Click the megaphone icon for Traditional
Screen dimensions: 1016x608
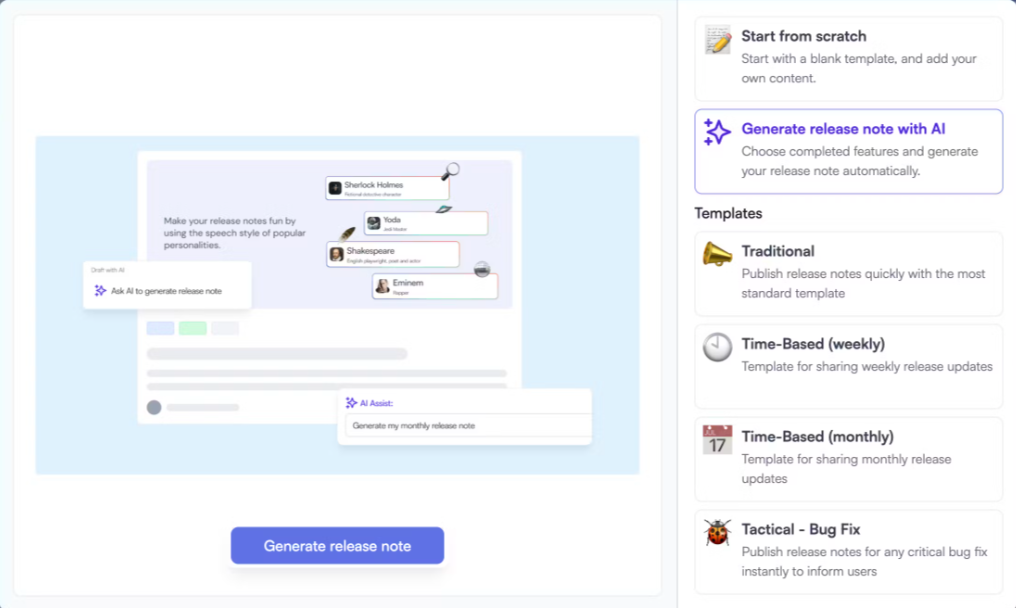point(717,254)
